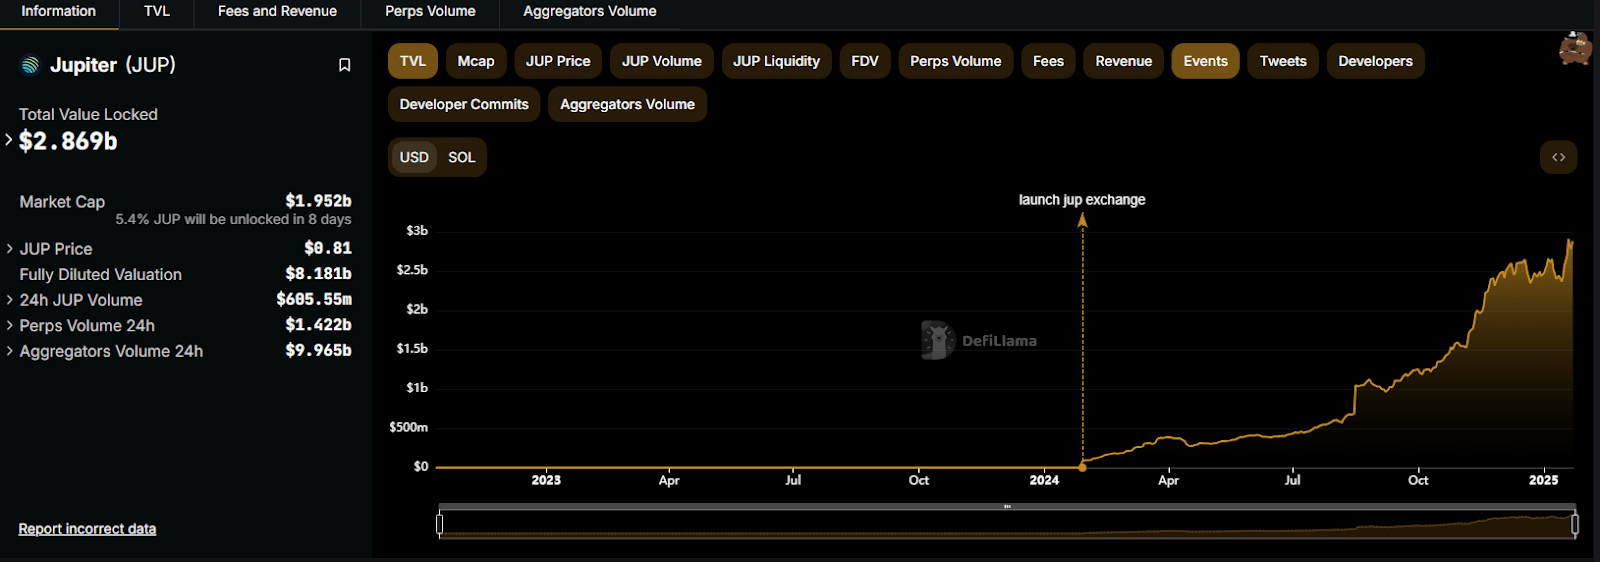Click the 2024 label on chart axis
1600x562 pixels.
[1044, 481]
